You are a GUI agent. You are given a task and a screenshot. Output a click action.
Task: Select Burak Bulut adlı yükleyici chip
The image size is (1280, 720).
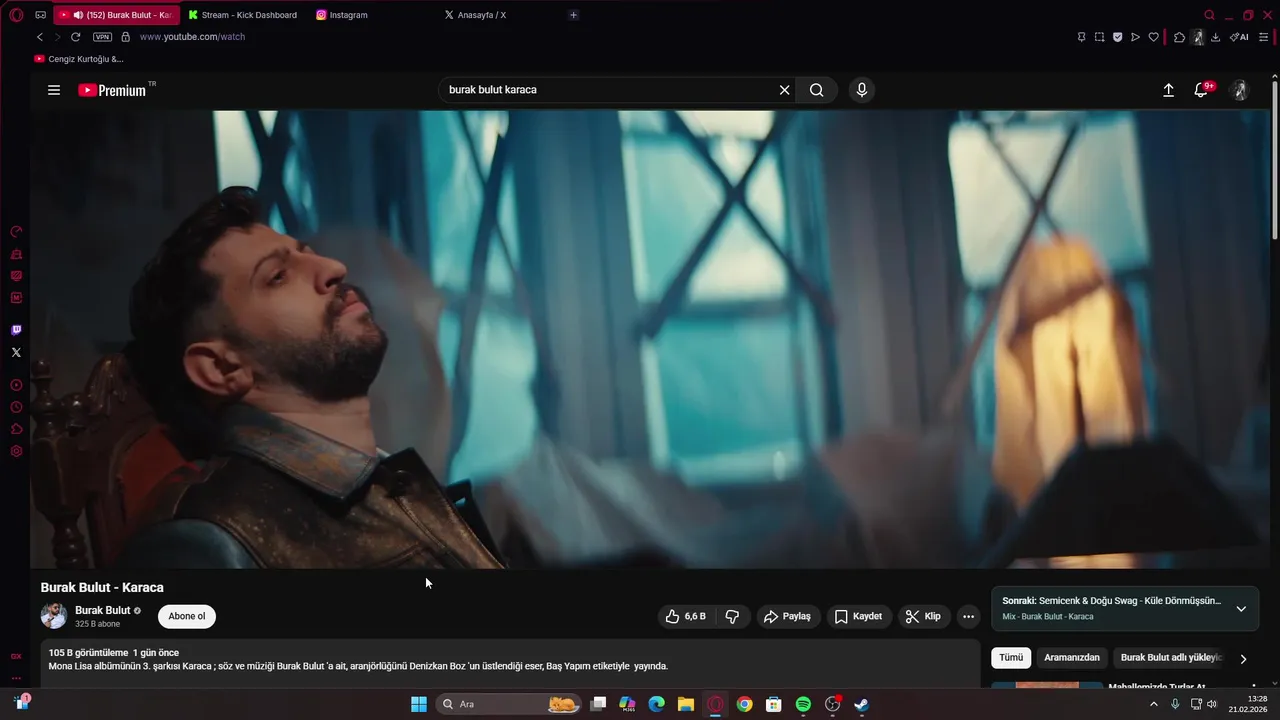click(x=1170, y=658)
